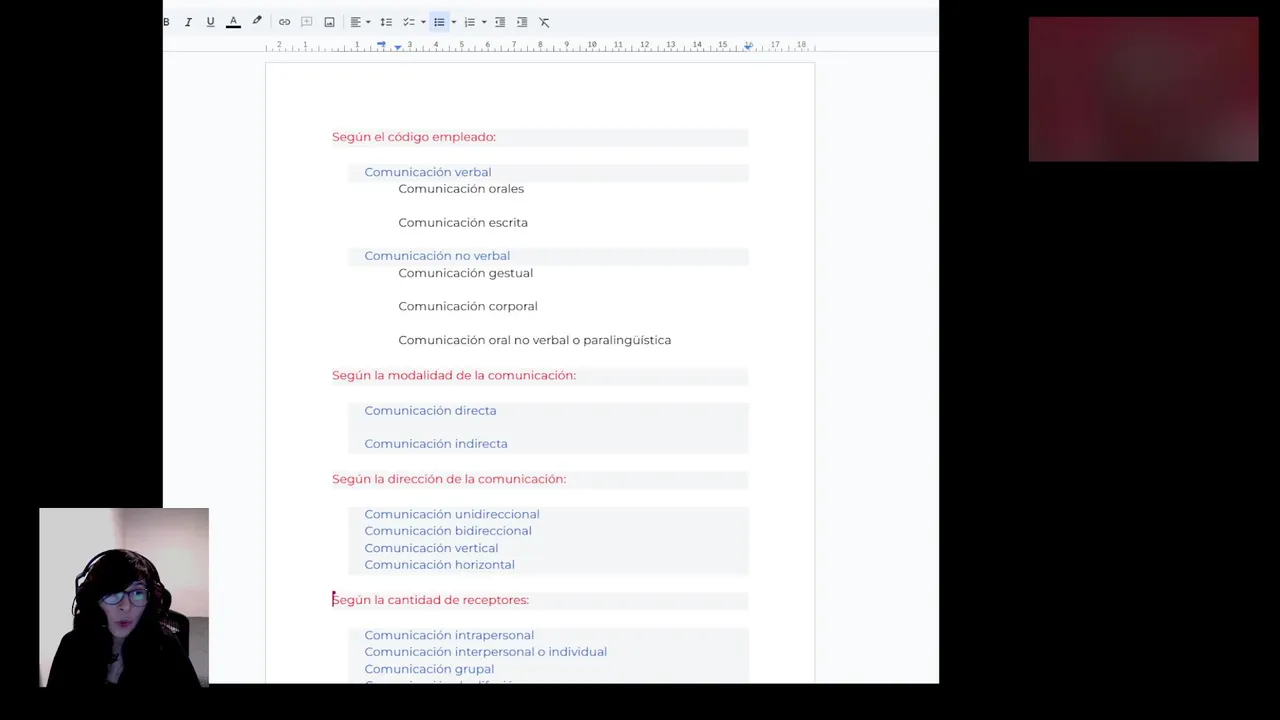Click the right indent marker on ruler

748,46
